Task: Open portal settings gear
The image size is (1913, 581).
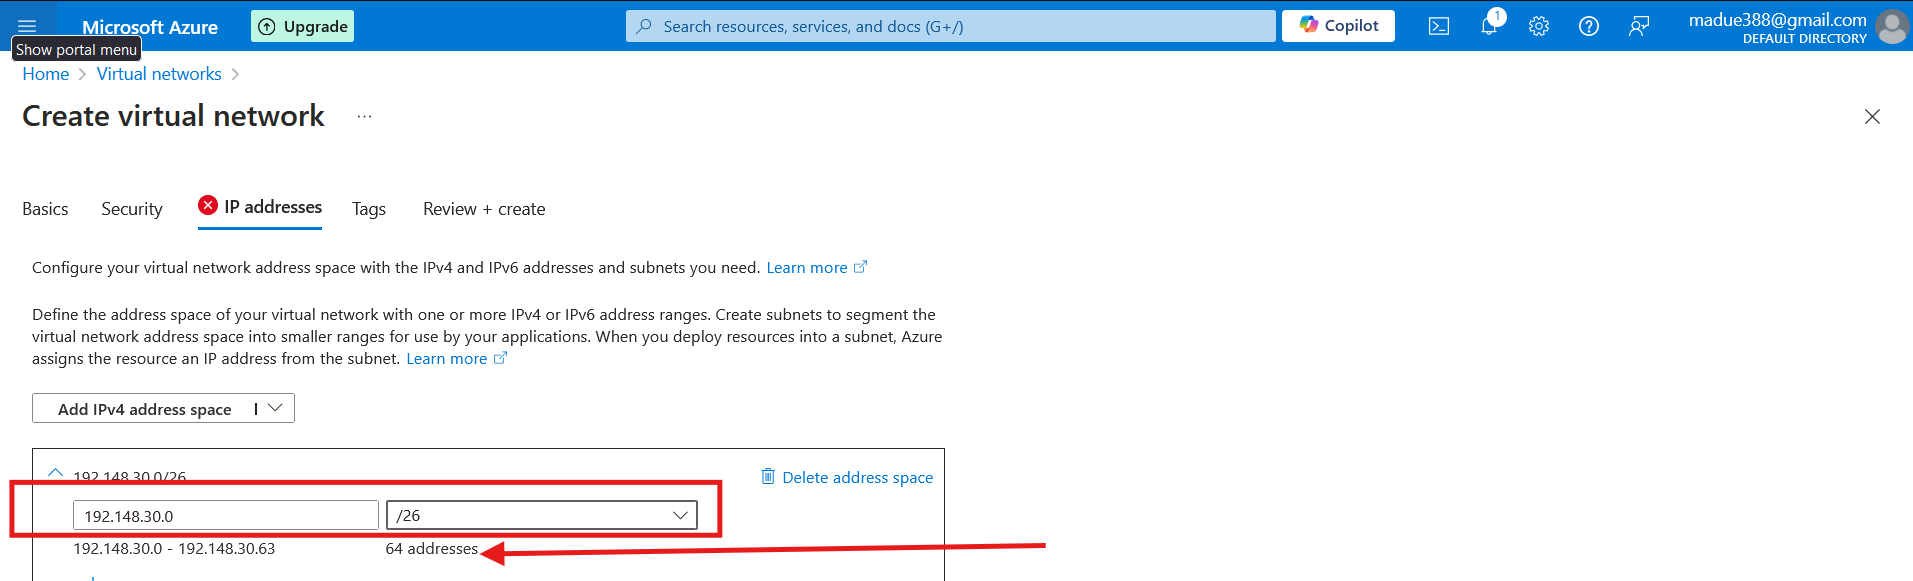Action: point(1539,26)
